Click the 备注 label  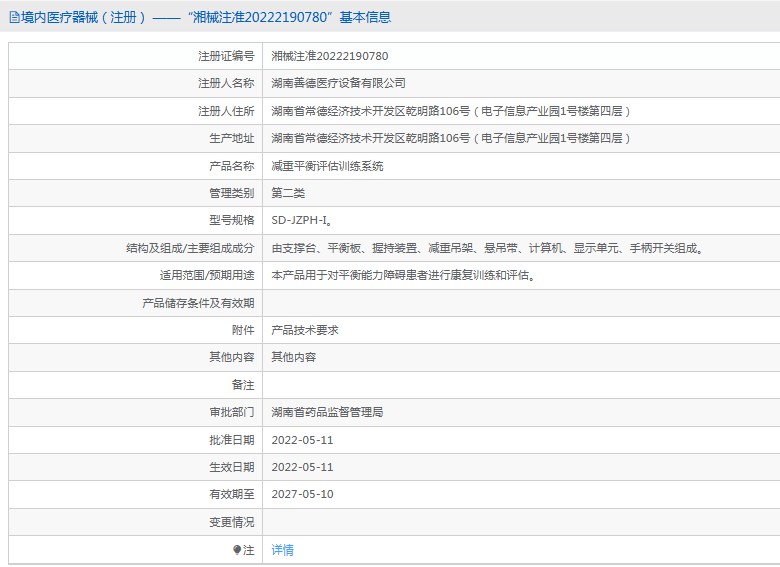243,385
